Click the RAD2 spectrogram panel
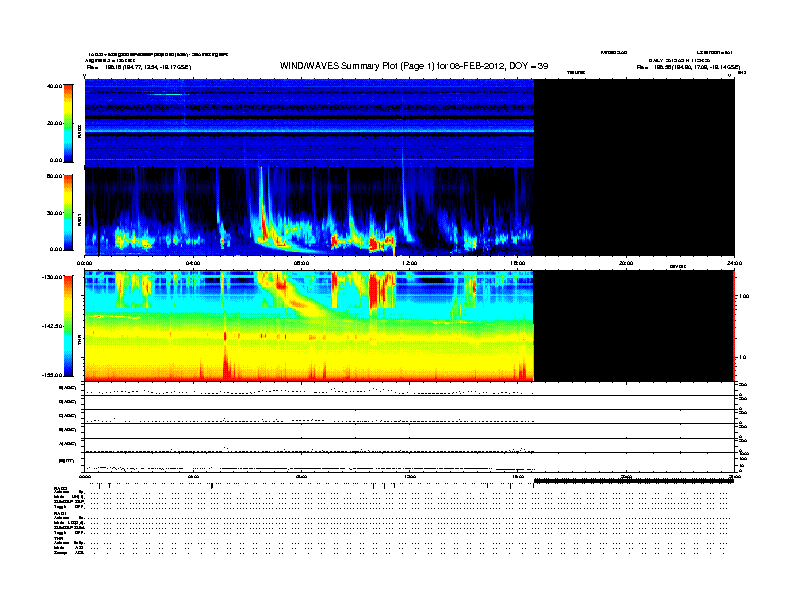Screen dimensions: 792x612 coord(309,123)
